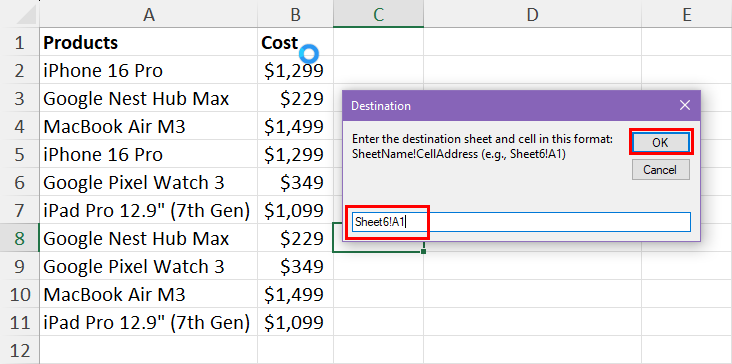The image size is (732, 364).
Task: Click the $349 cost in row 6
Action: [x=295, y=182]
